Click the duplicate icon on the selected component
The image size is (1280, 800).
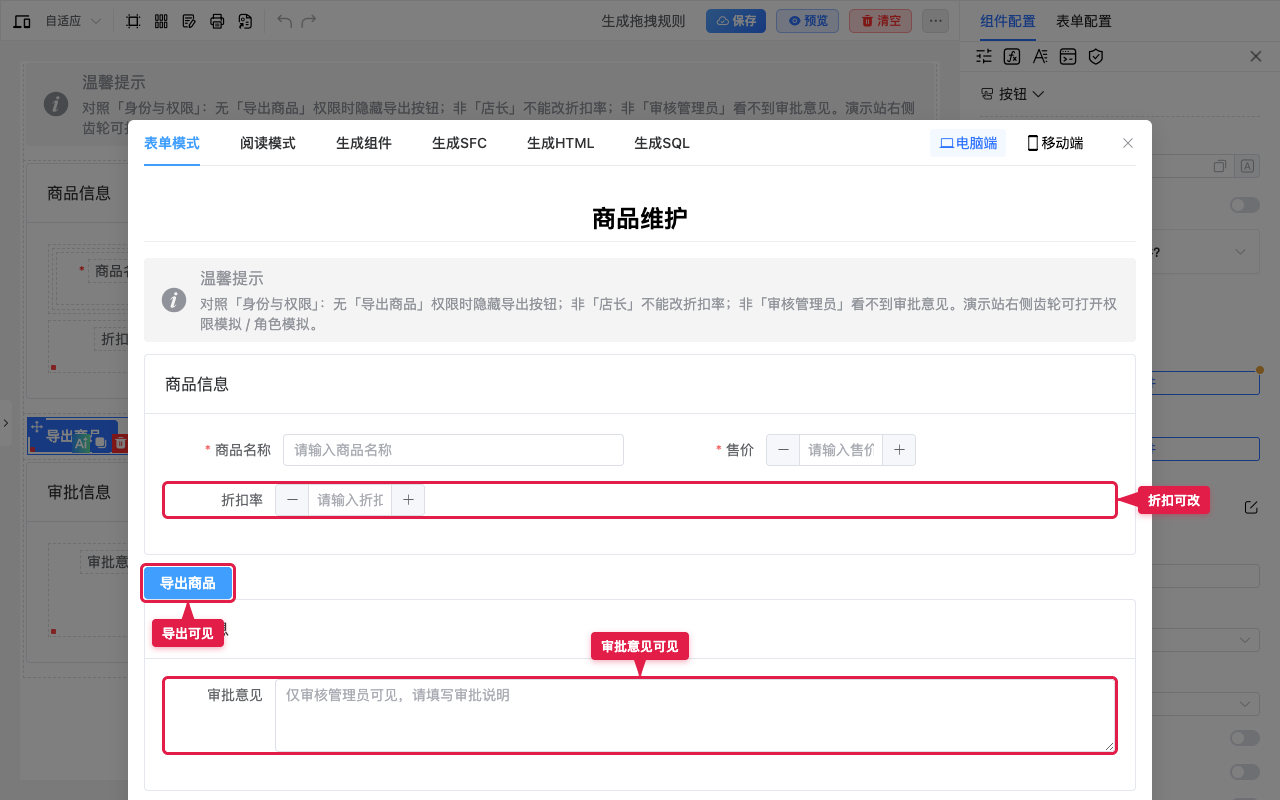tap(101, 443)
